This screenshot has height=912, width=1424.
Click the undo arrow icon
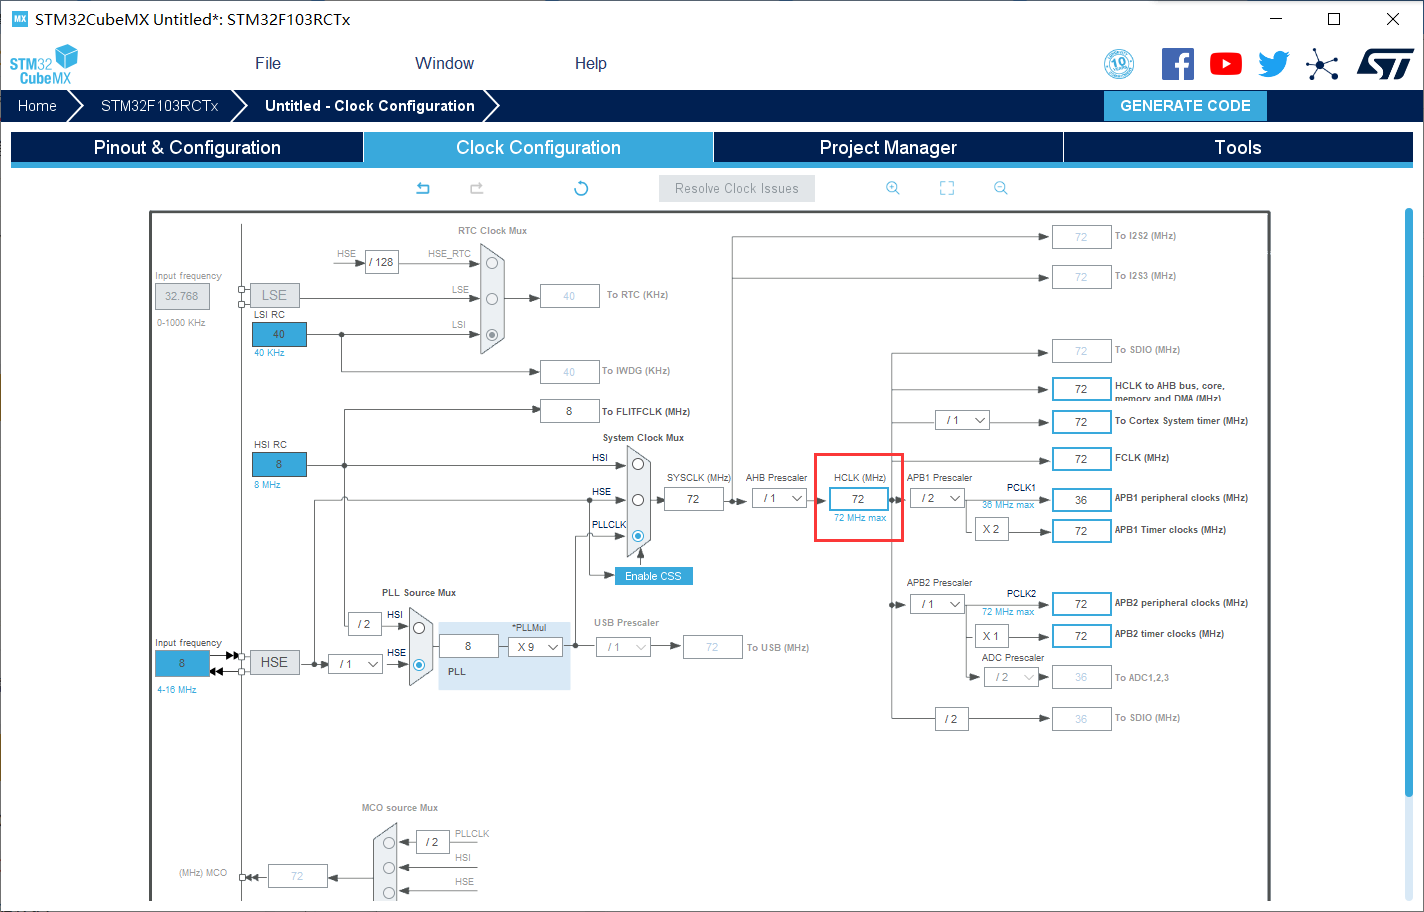(x=423, y=188)
